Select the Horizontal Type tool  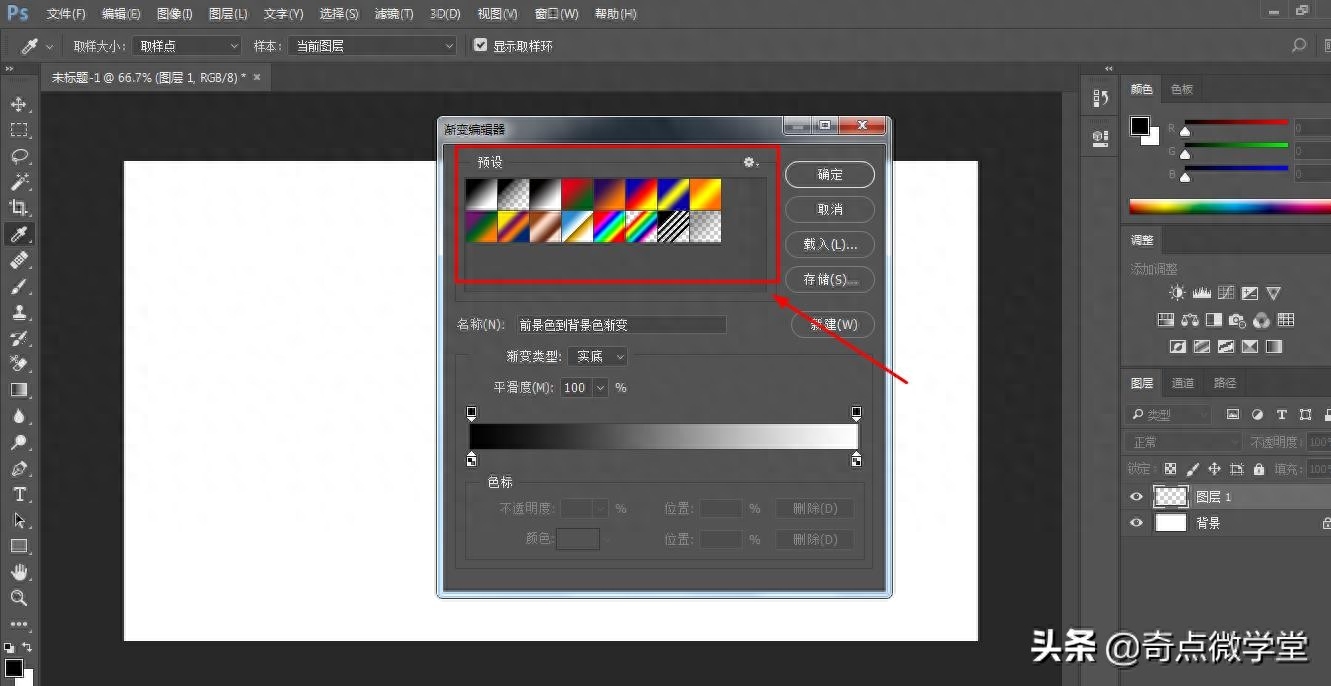(x=19, y=495)
